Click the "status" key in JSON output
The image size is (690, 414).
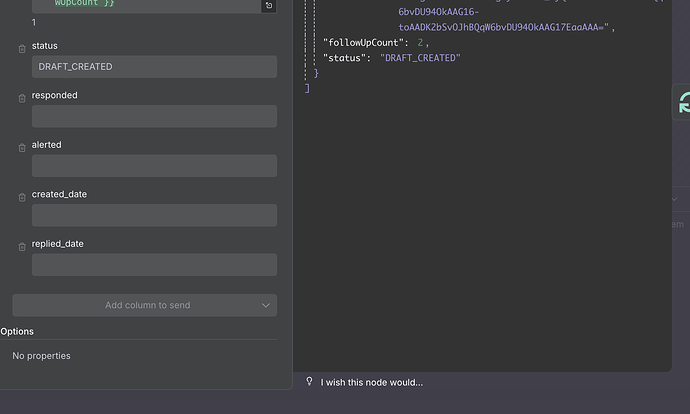tap(344, 58)
